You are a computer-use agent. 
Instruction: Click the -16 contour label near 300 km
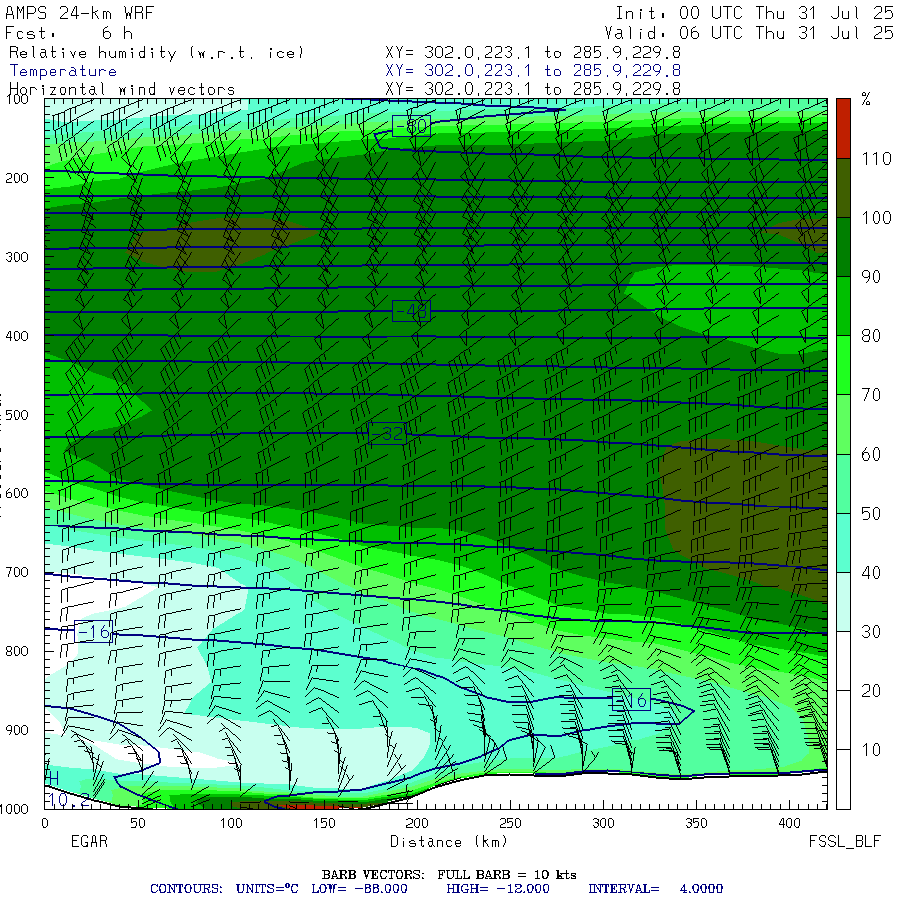631,700
